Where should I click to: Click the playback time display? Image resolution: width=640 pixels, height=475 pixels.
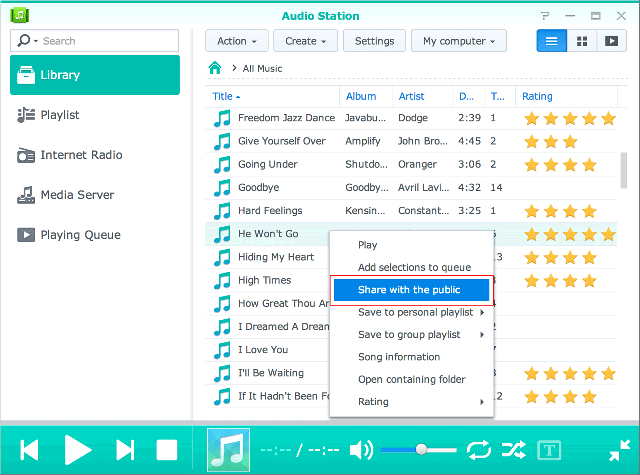pos(300,450)
